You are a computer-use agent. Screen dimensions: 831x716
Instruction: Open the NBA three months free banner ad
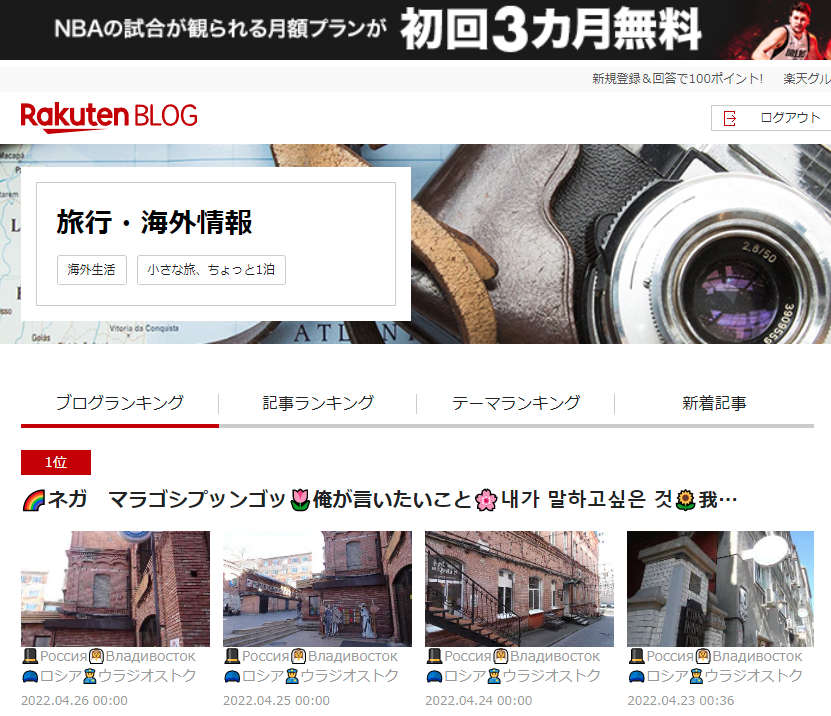[x=416, y=30]
